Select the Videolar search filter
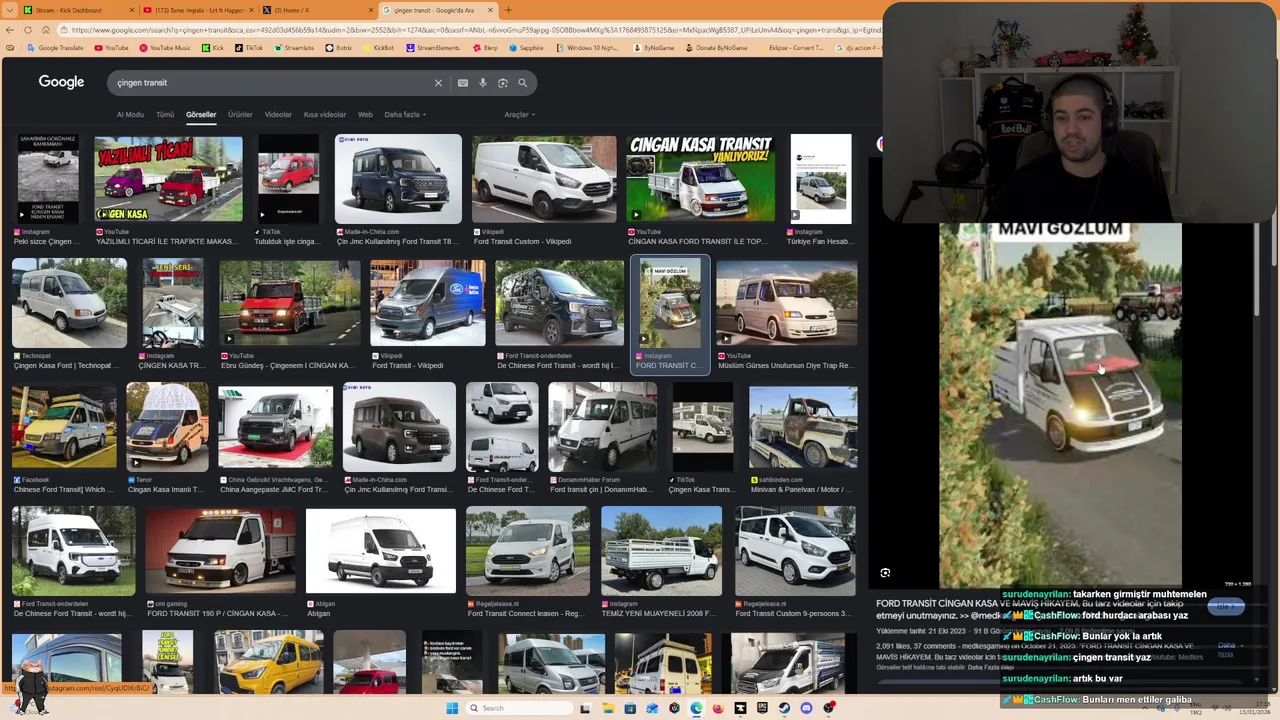This screenshot has width=1280, height=720. click(278, 115)
